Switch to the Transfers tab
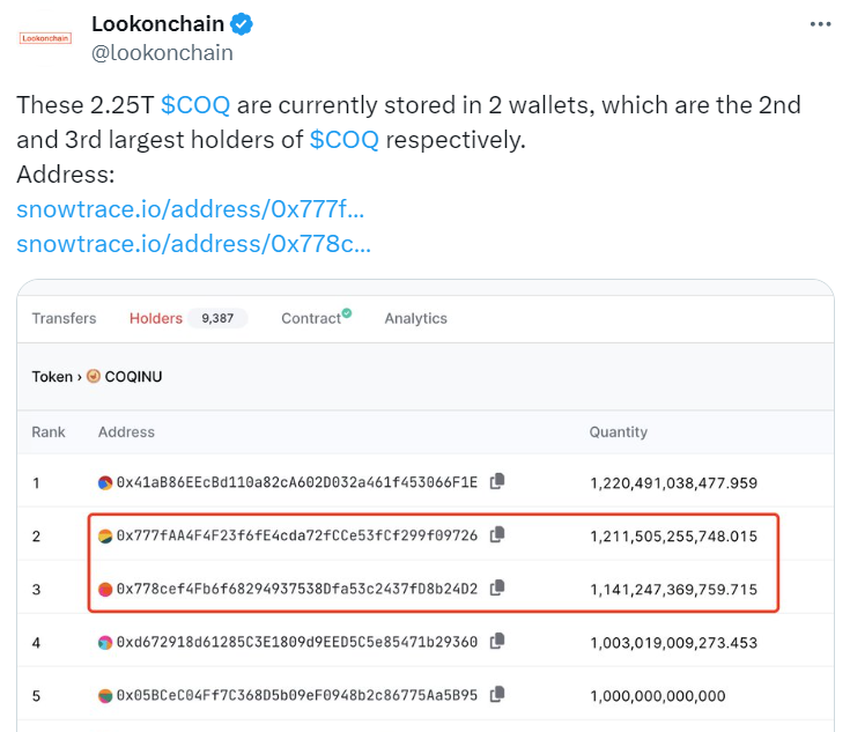The height and width of the screenshot is (732, 850). tap(64, 318)
